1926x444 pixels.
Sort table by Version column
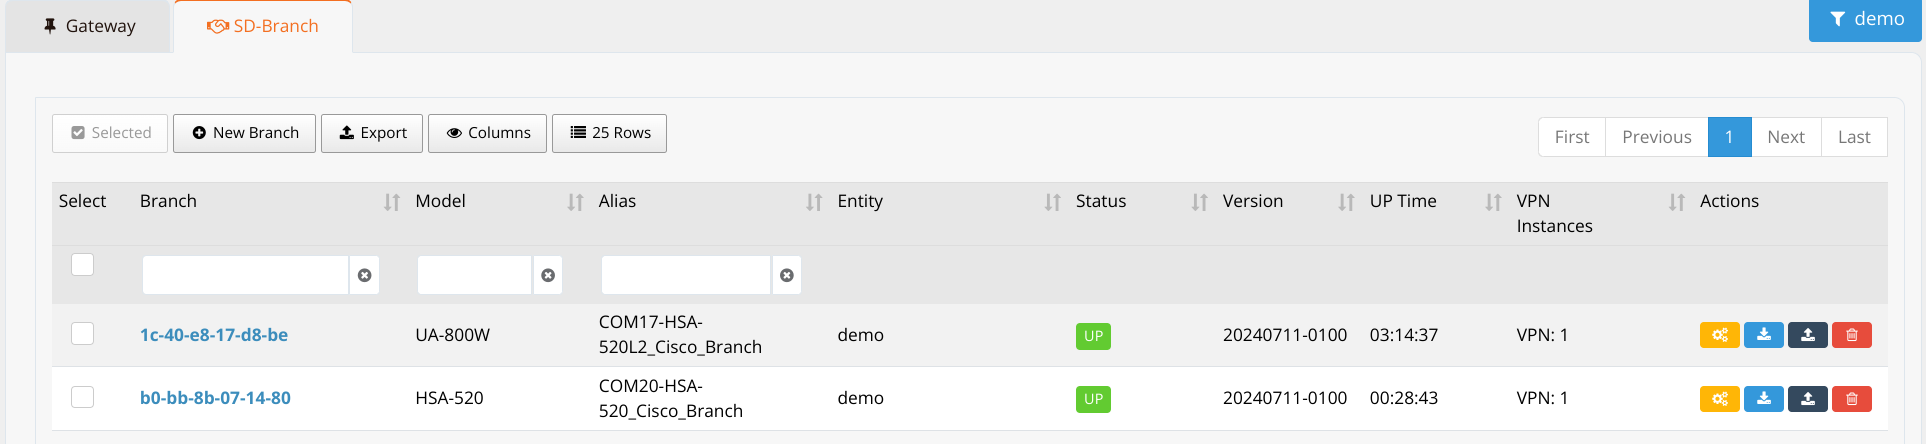1346,202
